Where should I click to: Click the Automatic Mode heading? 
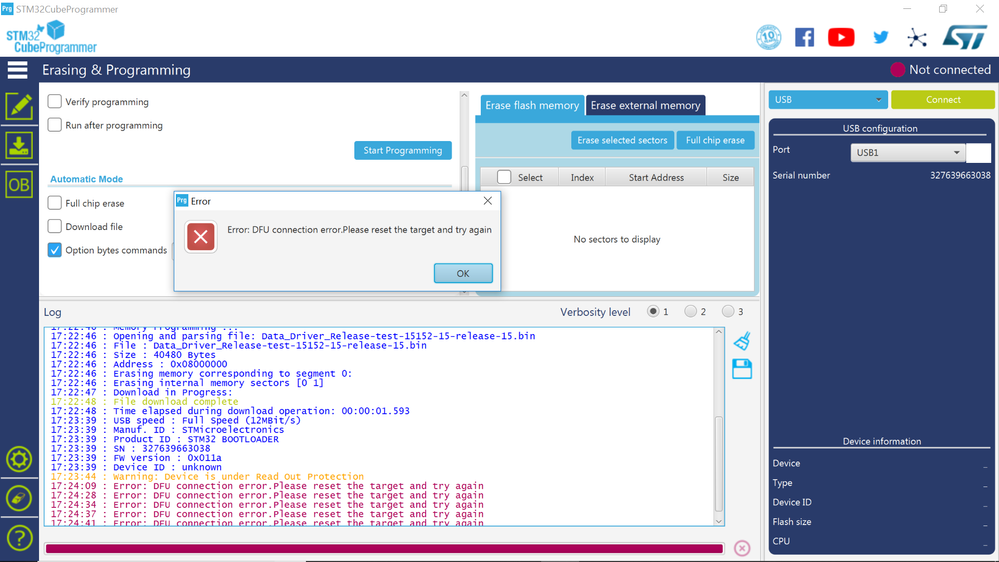coord(87,179)
